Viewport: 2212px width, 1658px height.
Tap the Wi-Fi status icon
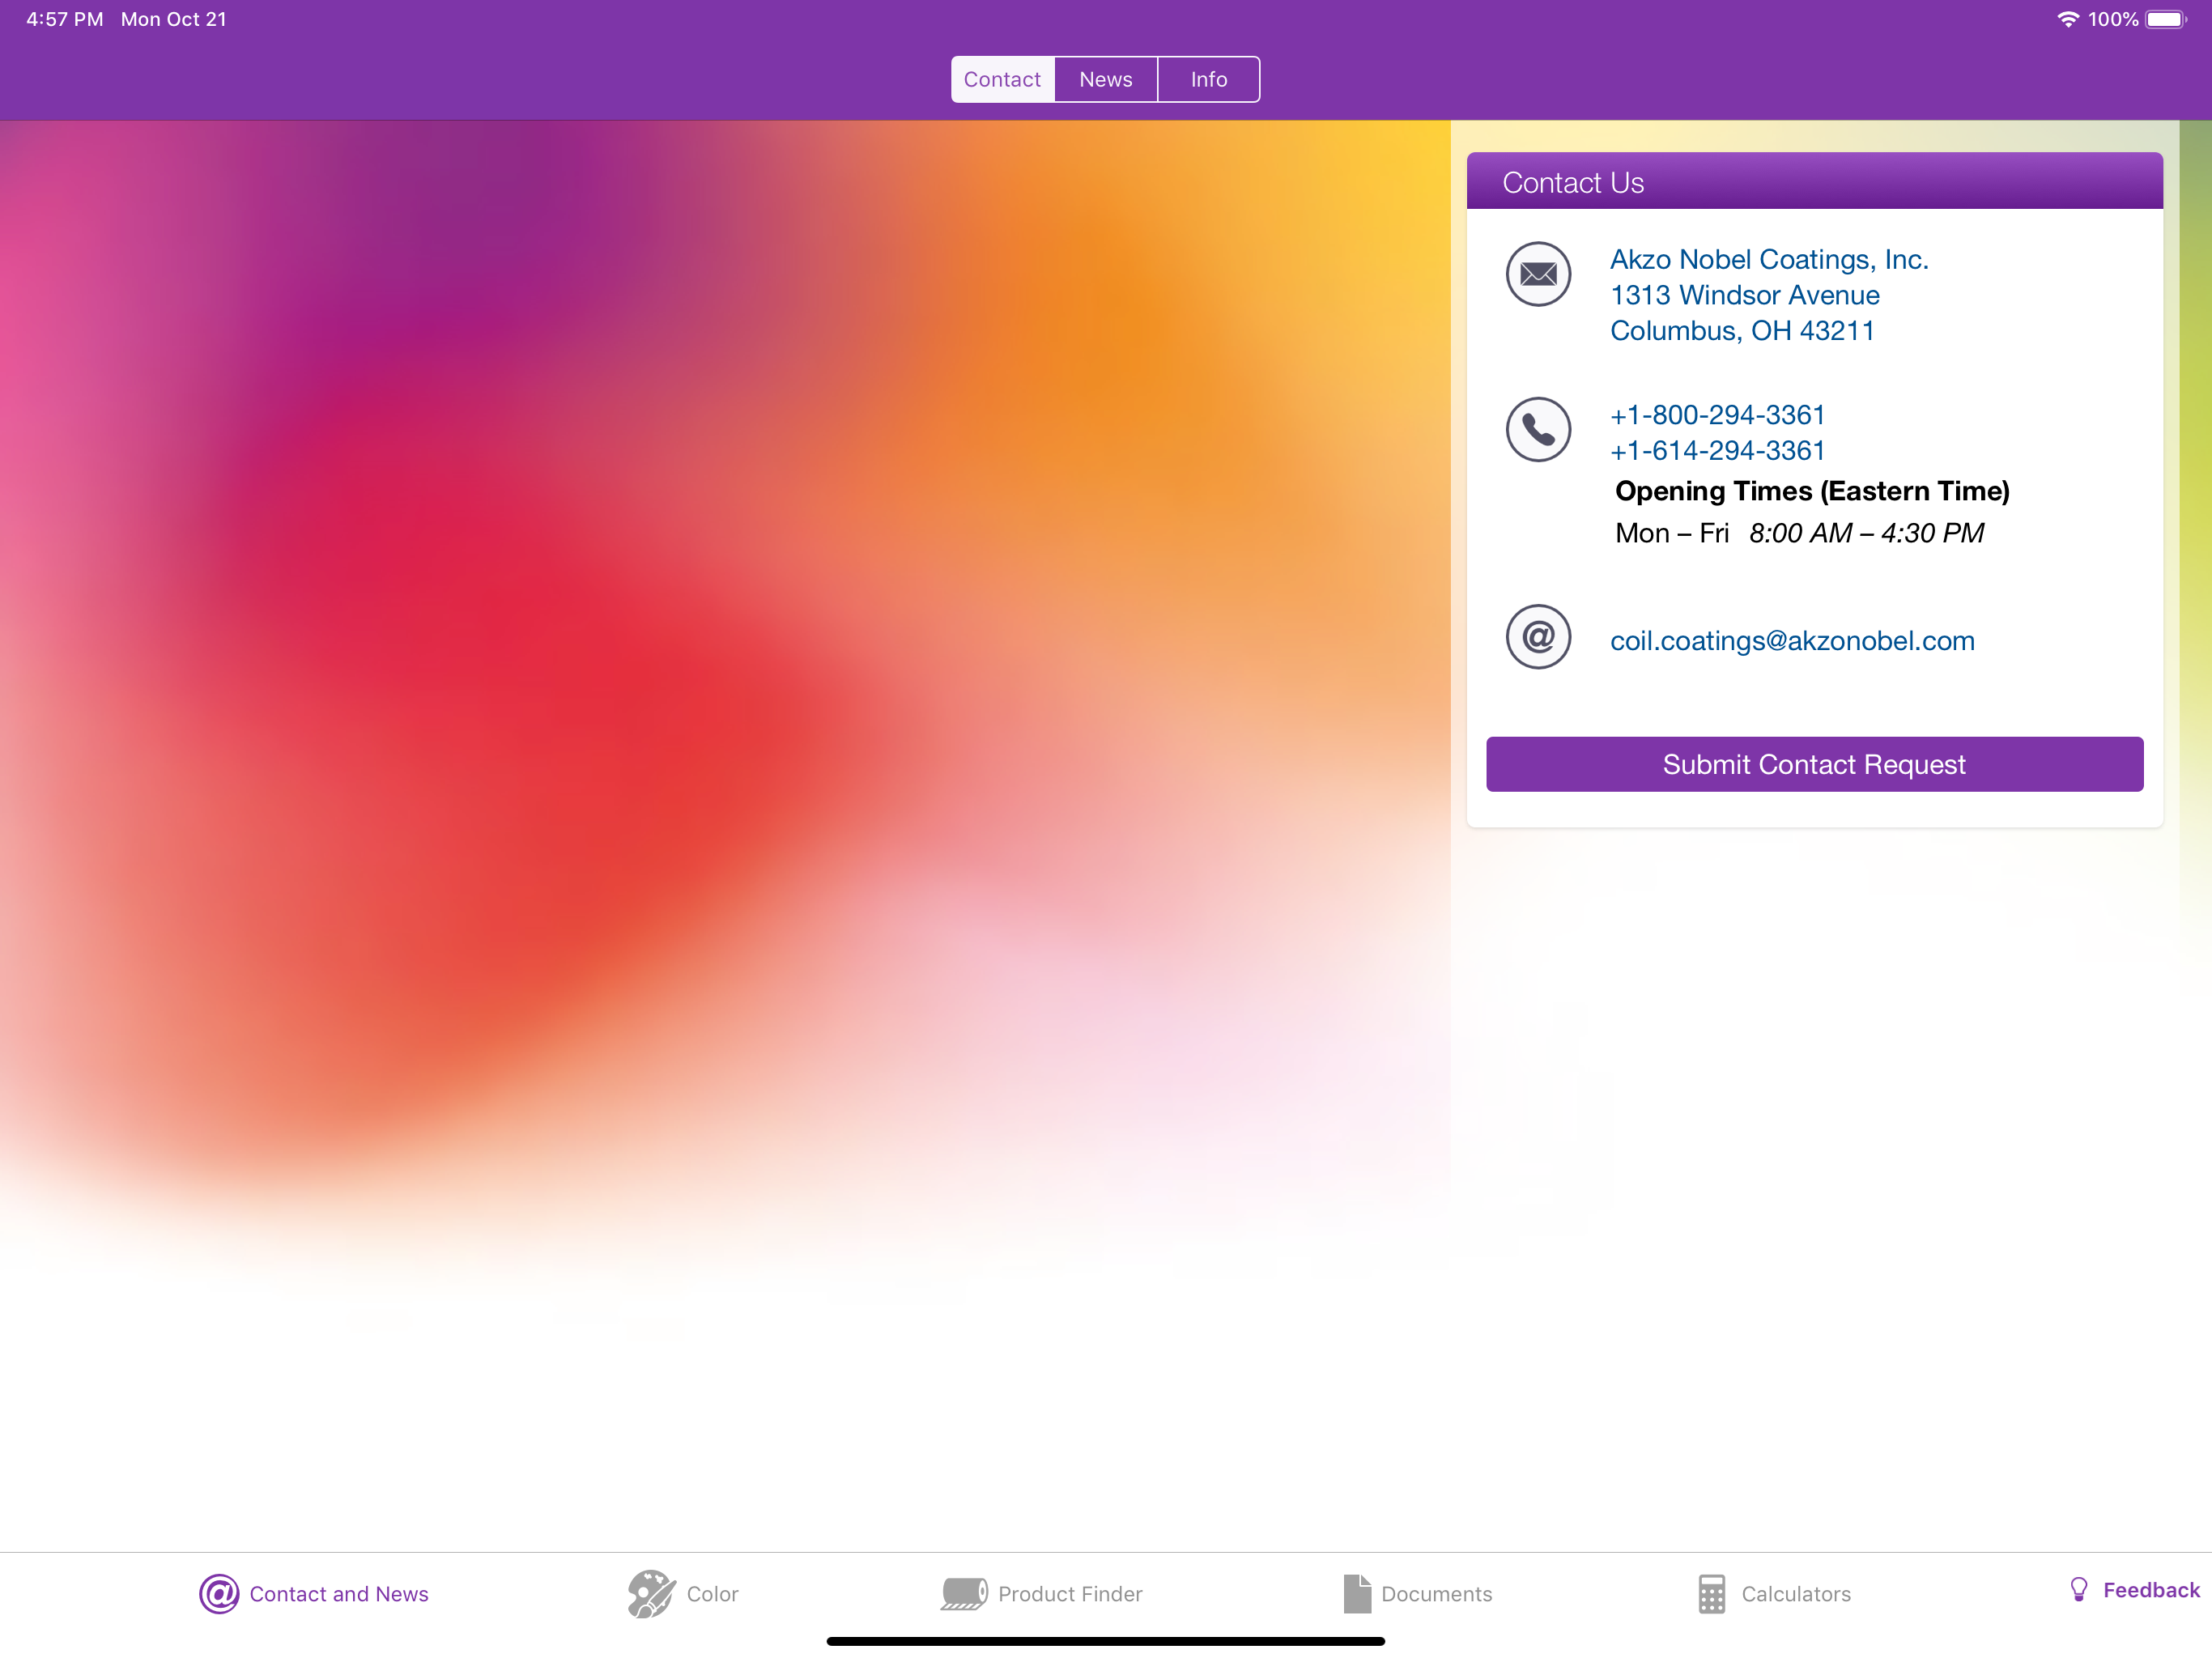[x=2067, y=19]
